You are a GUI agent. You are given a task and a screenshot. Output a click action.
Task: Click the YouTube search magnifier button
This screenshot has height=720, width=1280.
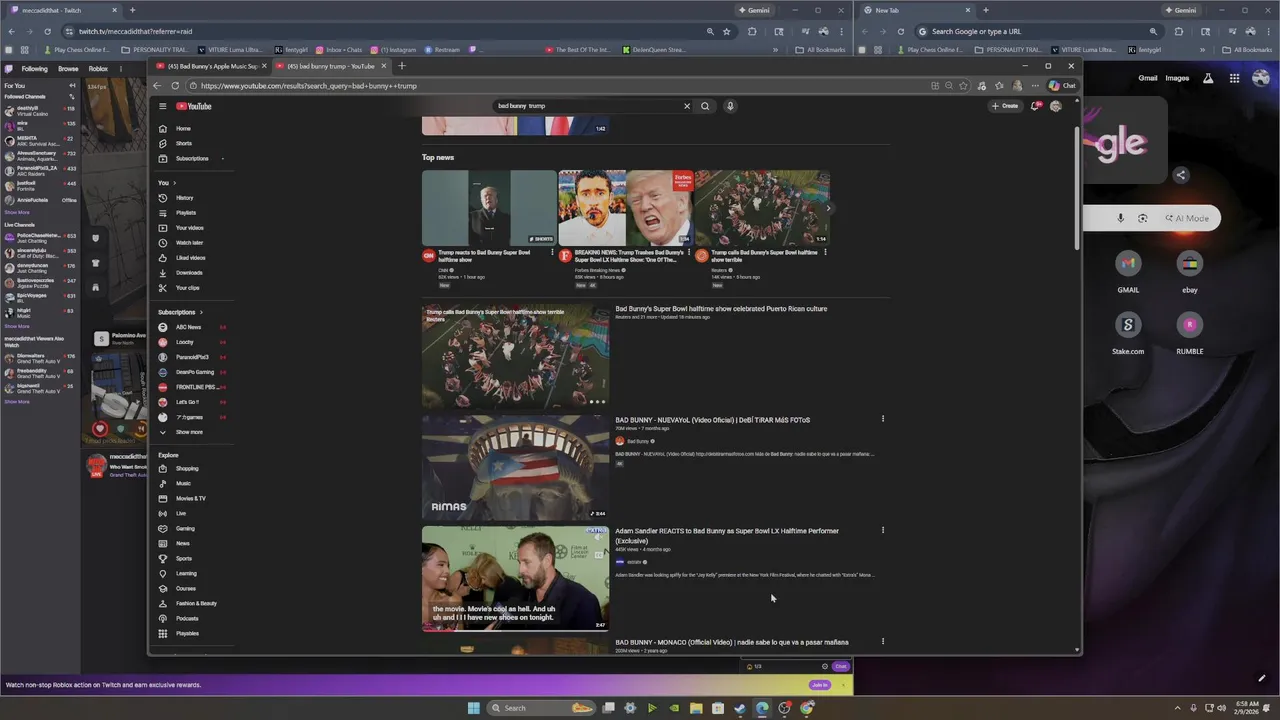click(705, 106)
